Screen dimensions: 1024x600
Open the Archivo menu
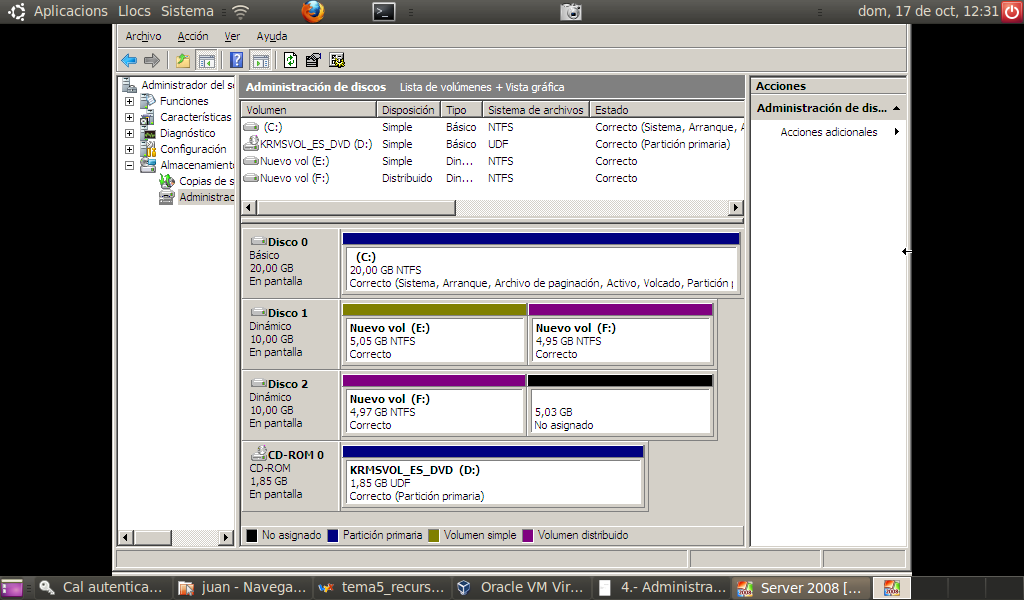(x=143, y=37)
